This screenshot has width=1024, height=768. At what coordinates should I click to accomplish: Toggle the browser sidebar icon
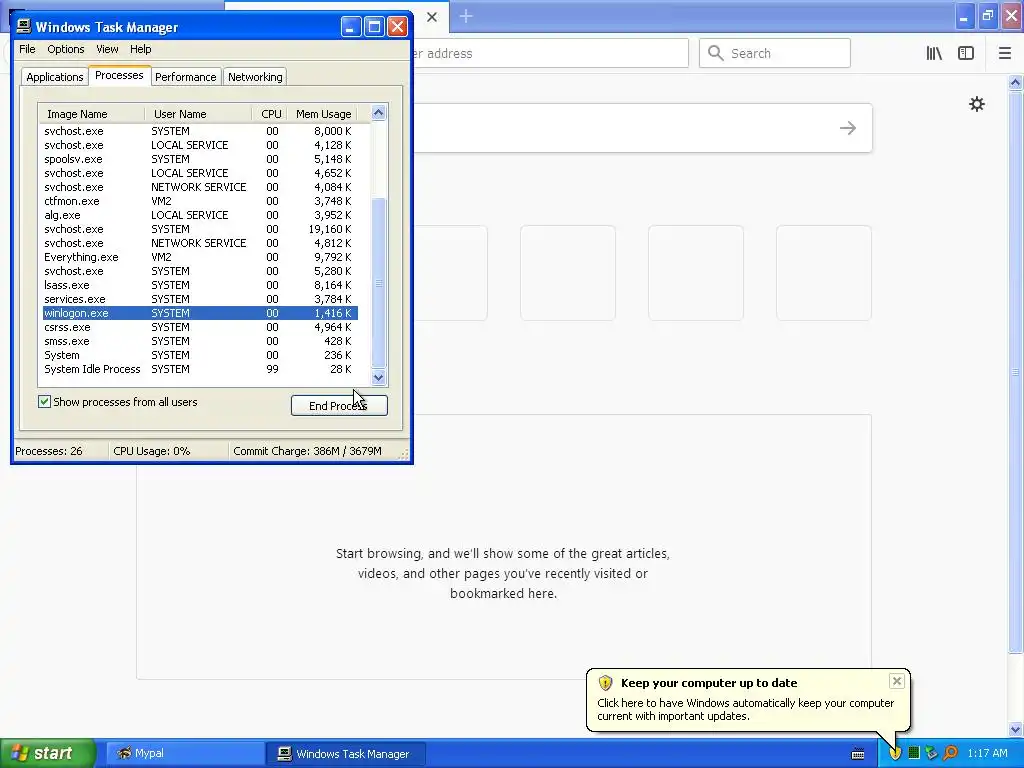(966, 54)
